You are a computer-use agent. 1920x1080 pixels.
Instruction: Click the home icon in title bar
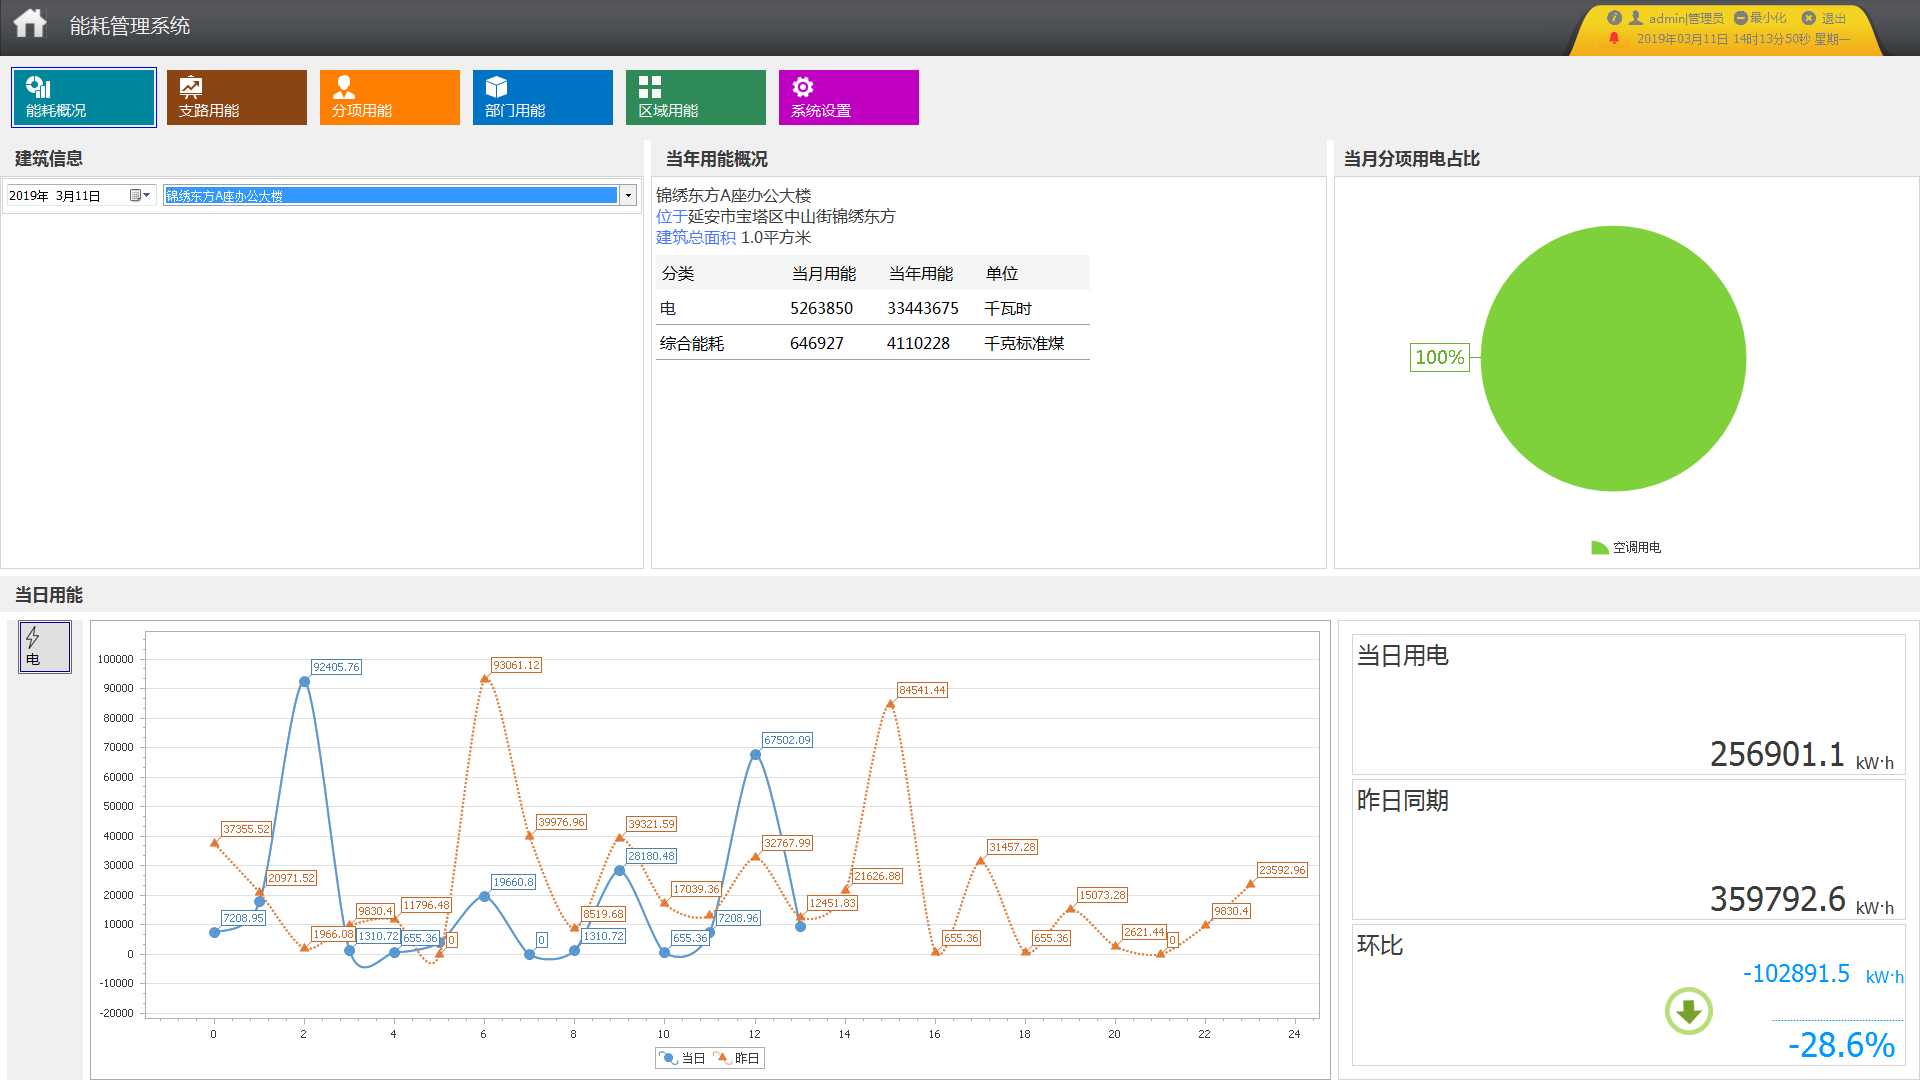(x=30, y=24)
